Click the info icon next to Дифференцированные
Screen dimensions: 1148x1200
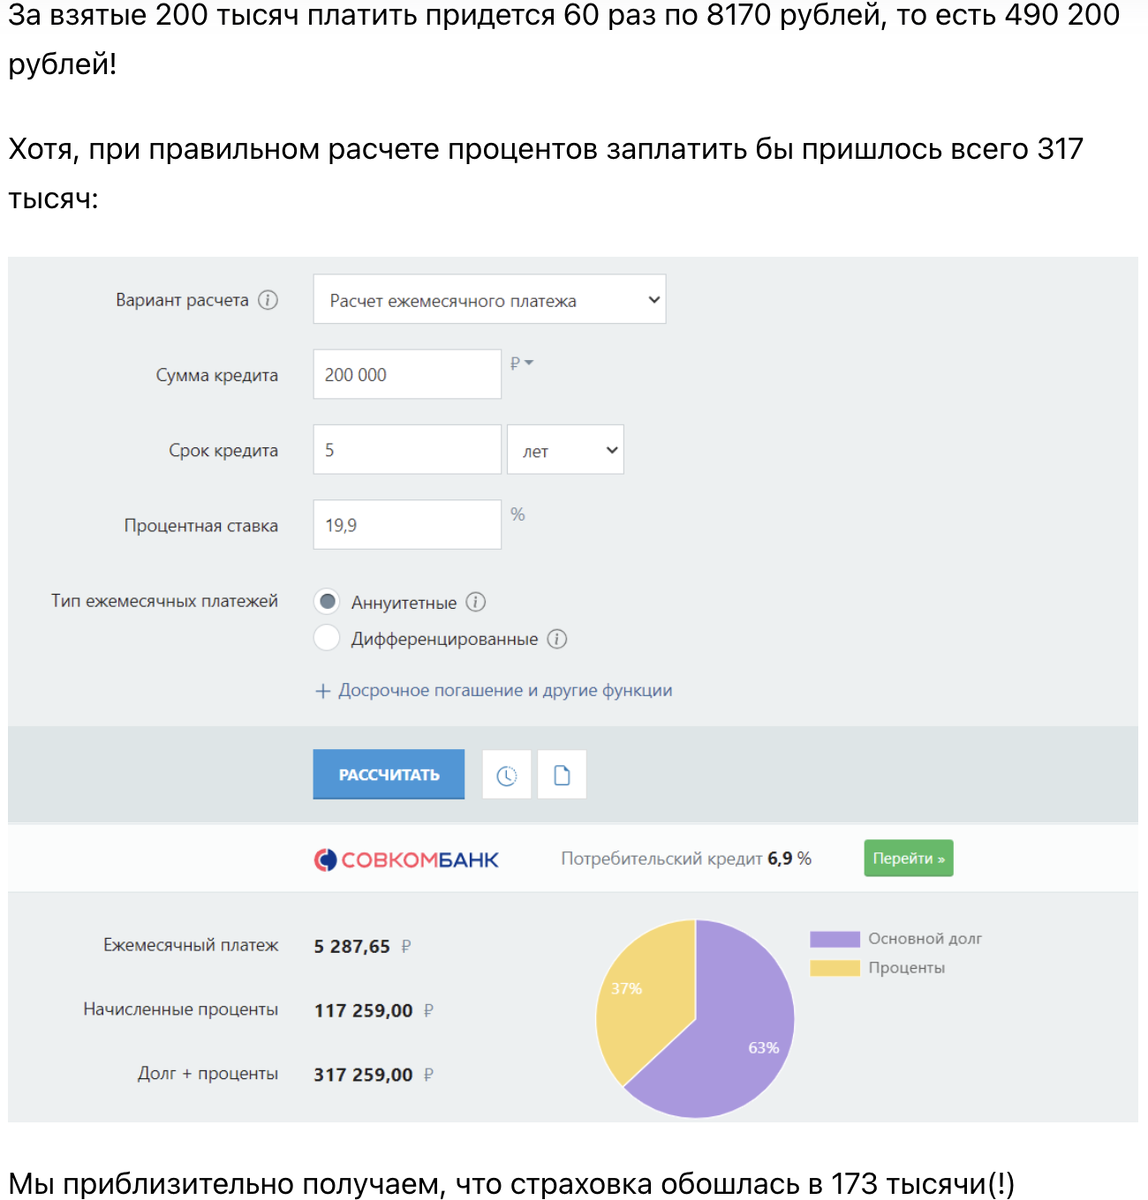557,638
